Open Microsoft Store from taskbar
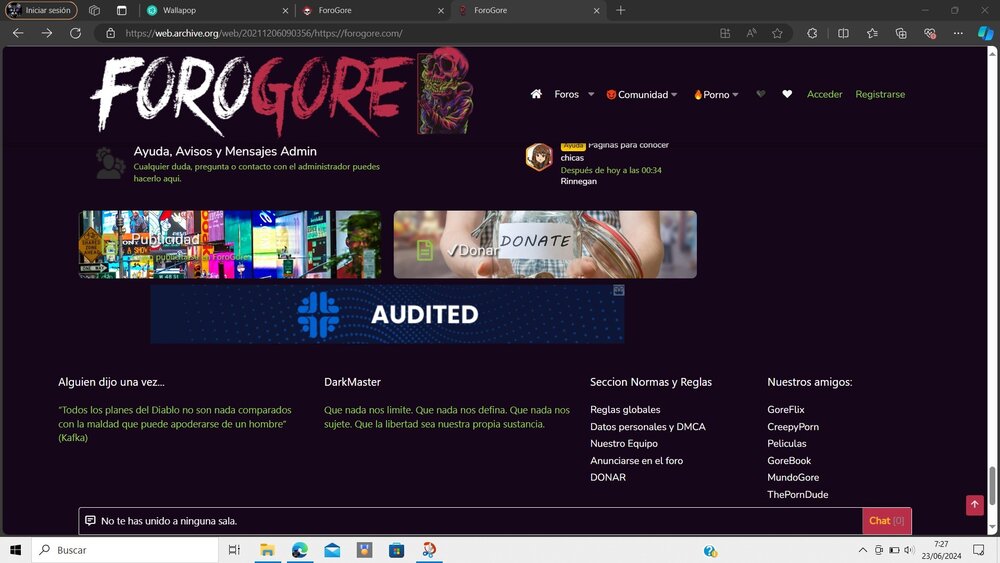Screen dimensions: 1000x563 tap(396, 550)
